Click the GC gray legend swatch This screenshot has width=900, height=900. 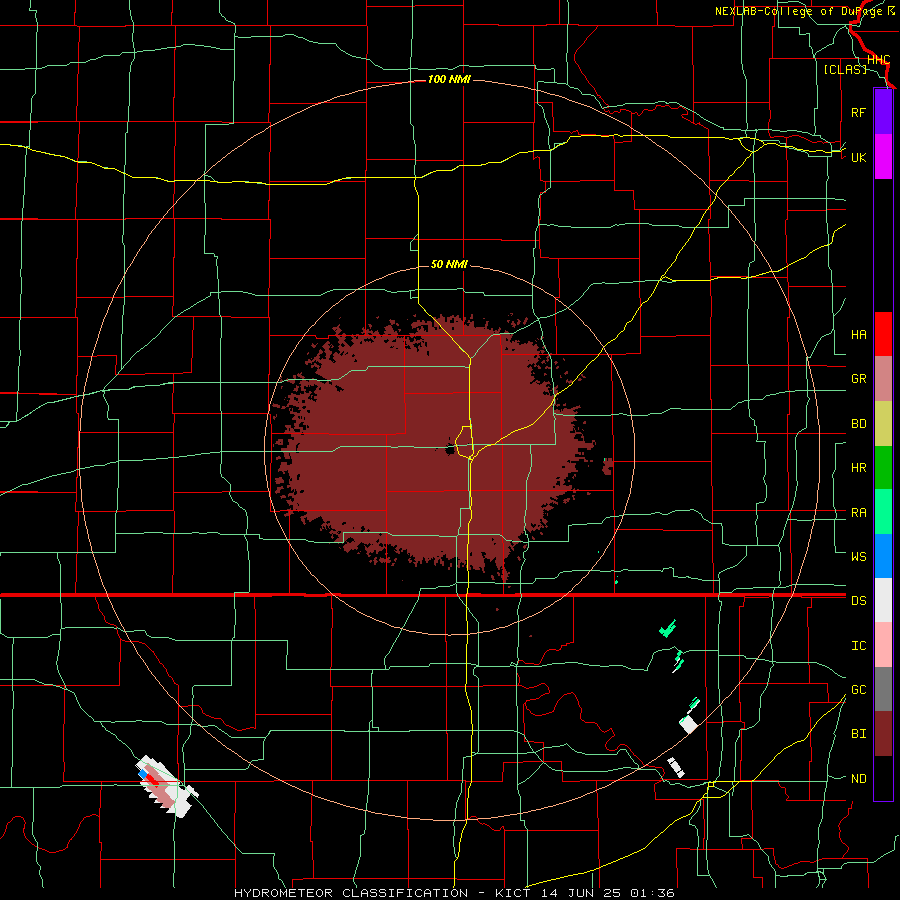pos(883,689)
